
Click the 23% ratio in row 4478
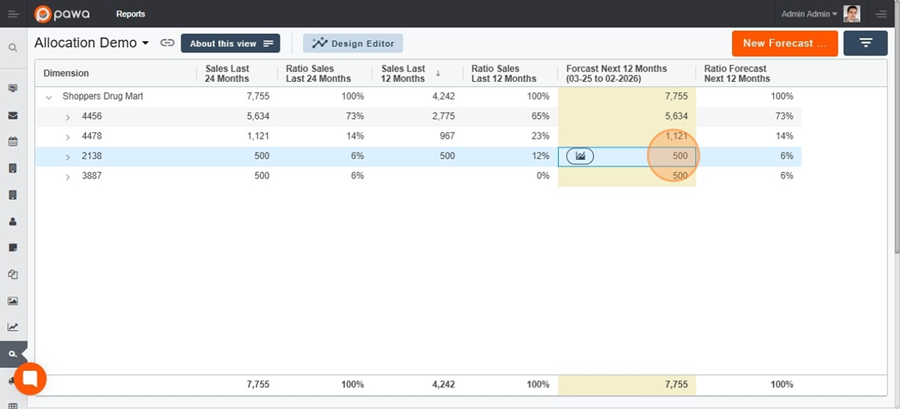click(x=540, y=136)
